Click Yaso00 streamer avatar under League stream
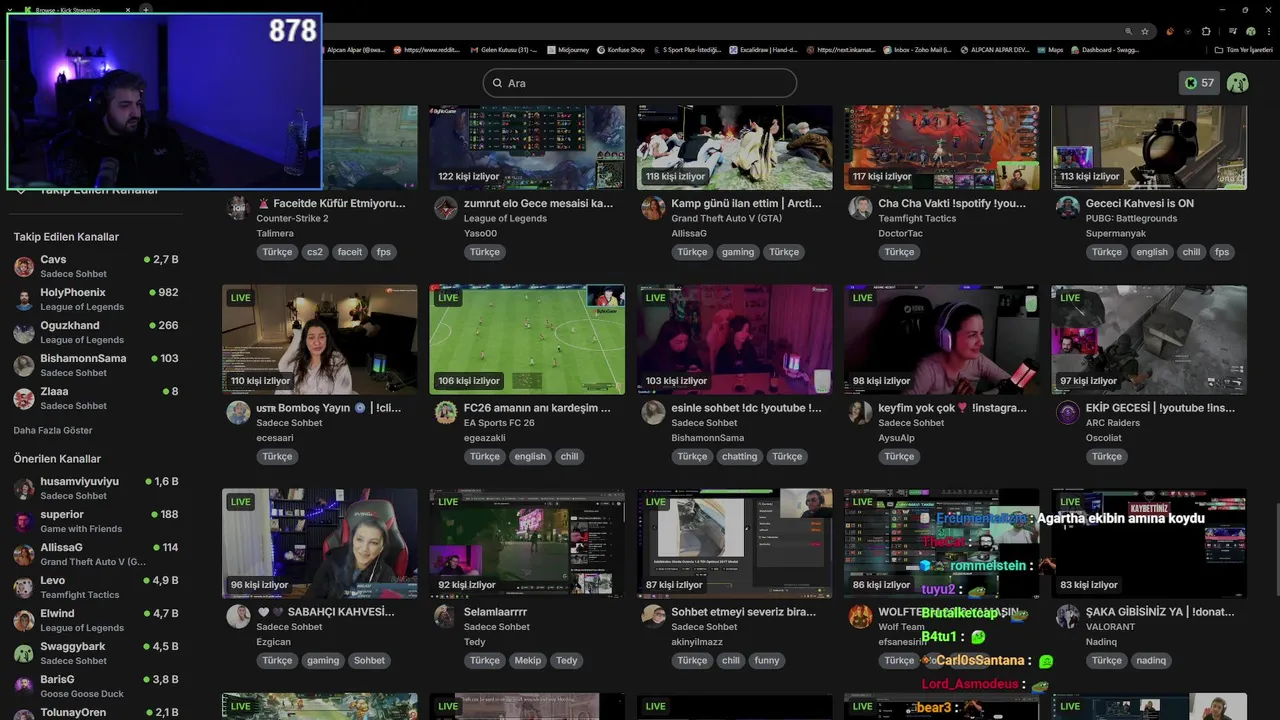 coord(446,208)
